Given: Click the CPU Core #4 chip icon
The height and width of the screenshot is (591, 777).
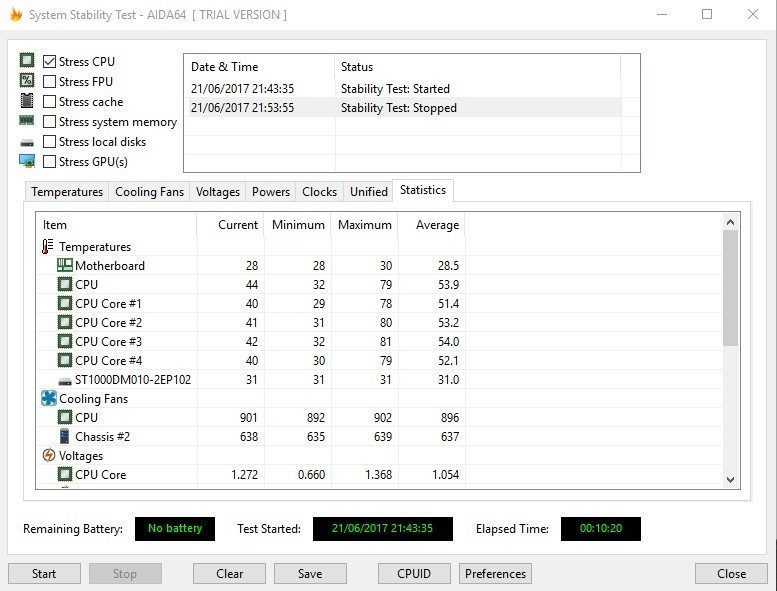Looking at the screenshot, I should (x=64, y=360).
